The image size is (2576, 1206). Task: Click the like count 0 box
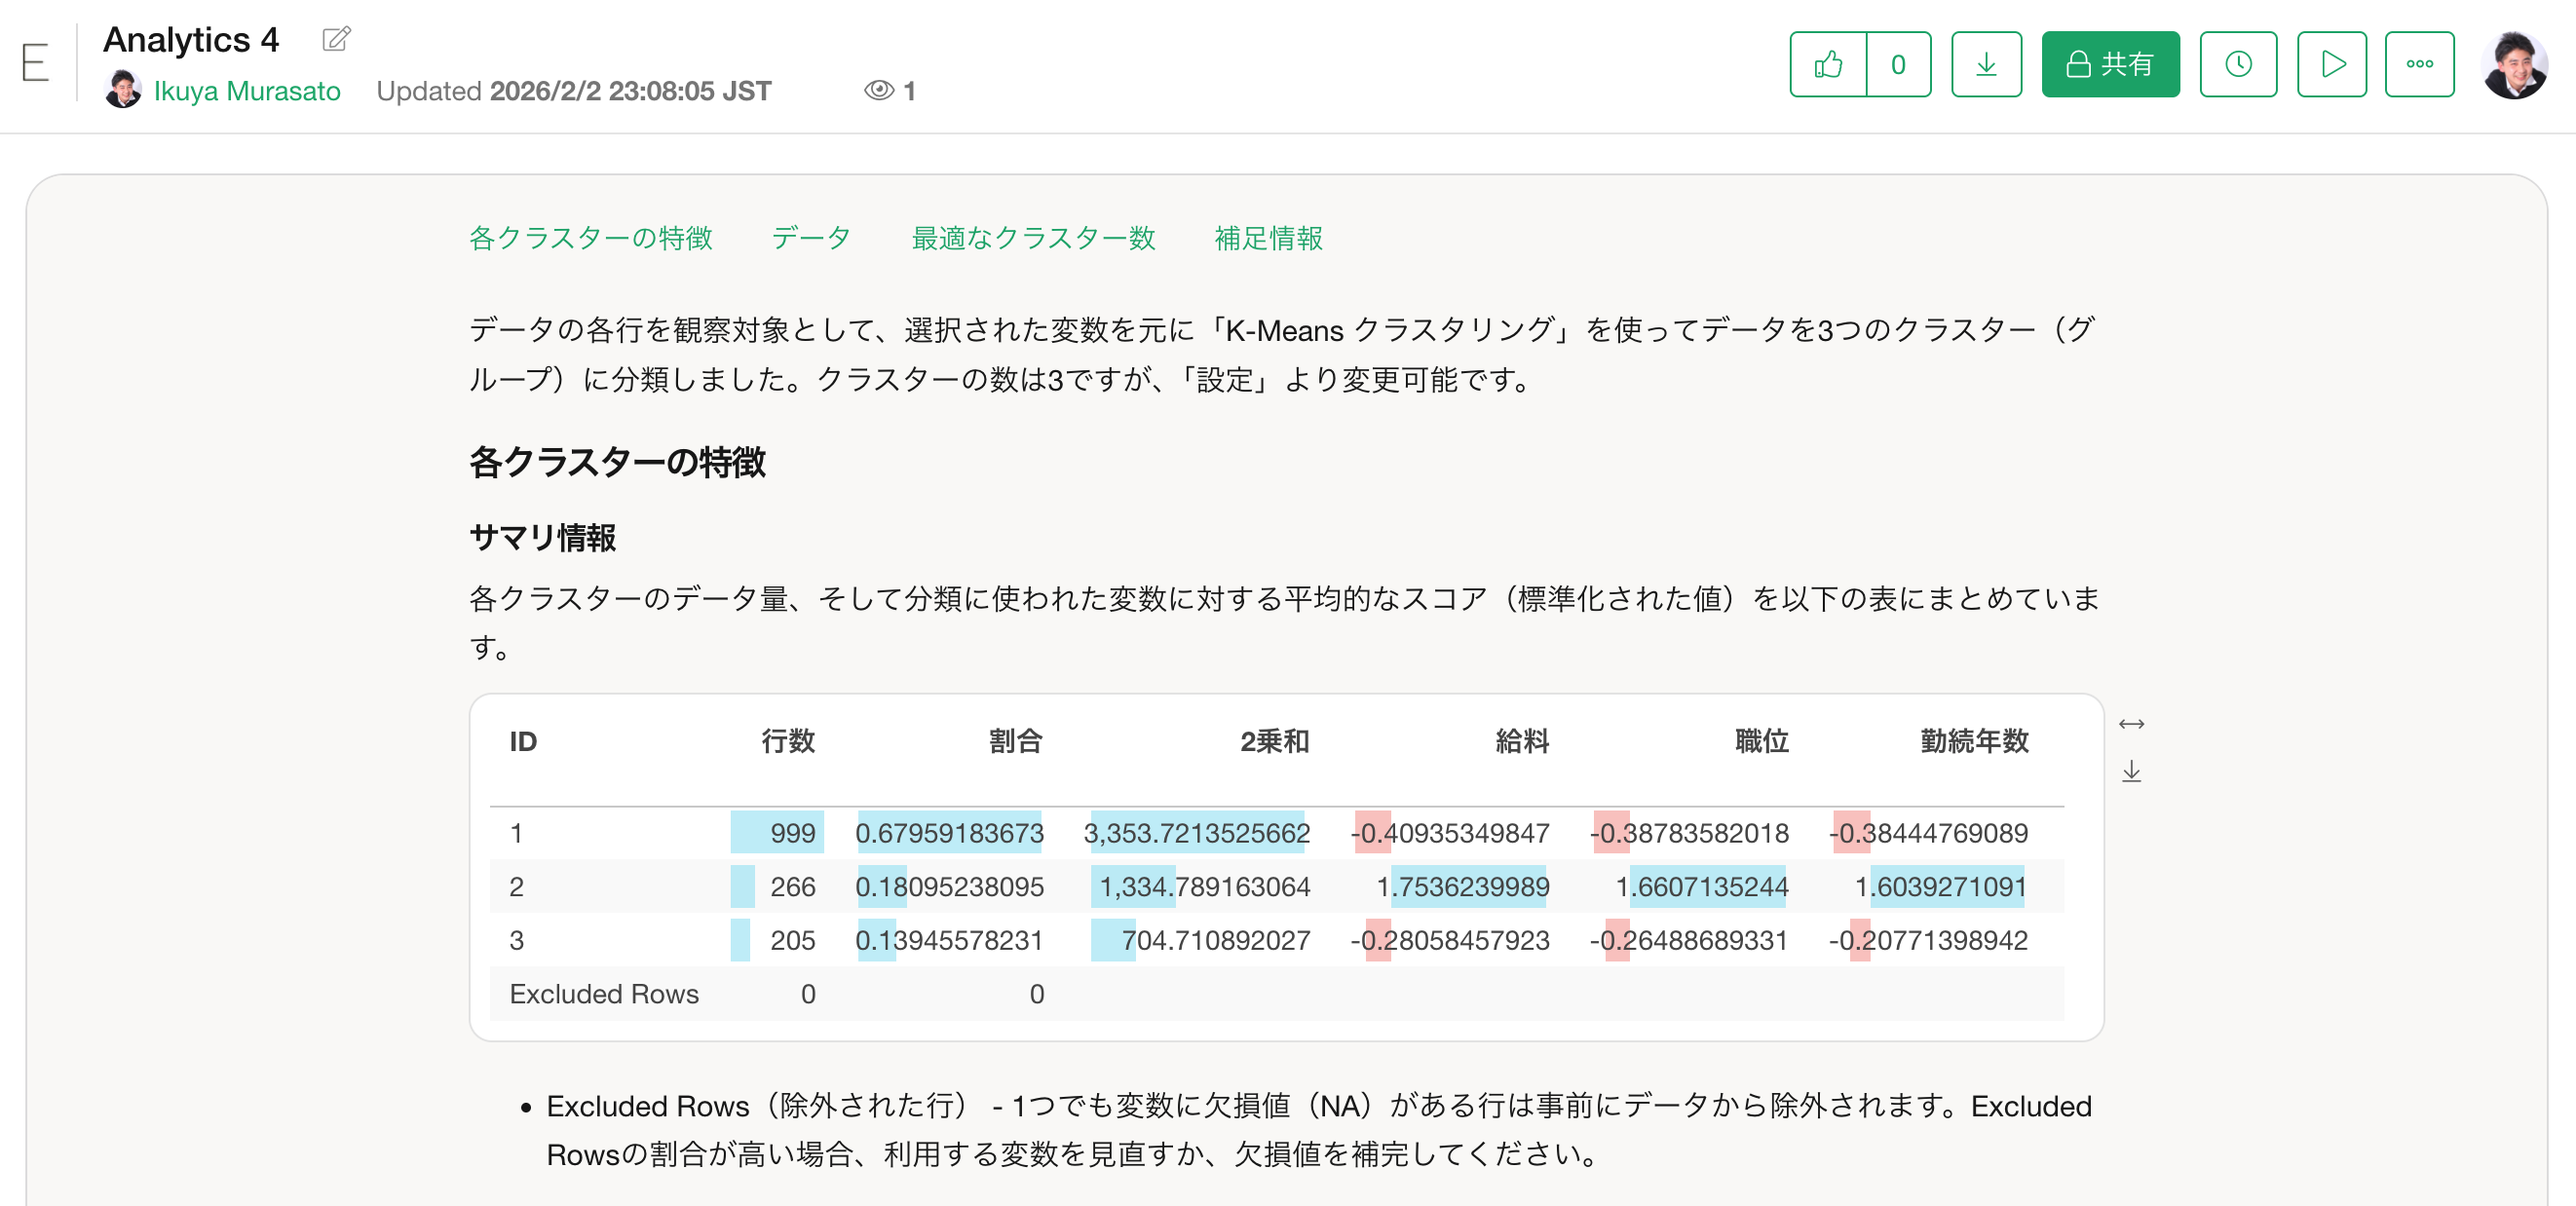[1897, 65]
